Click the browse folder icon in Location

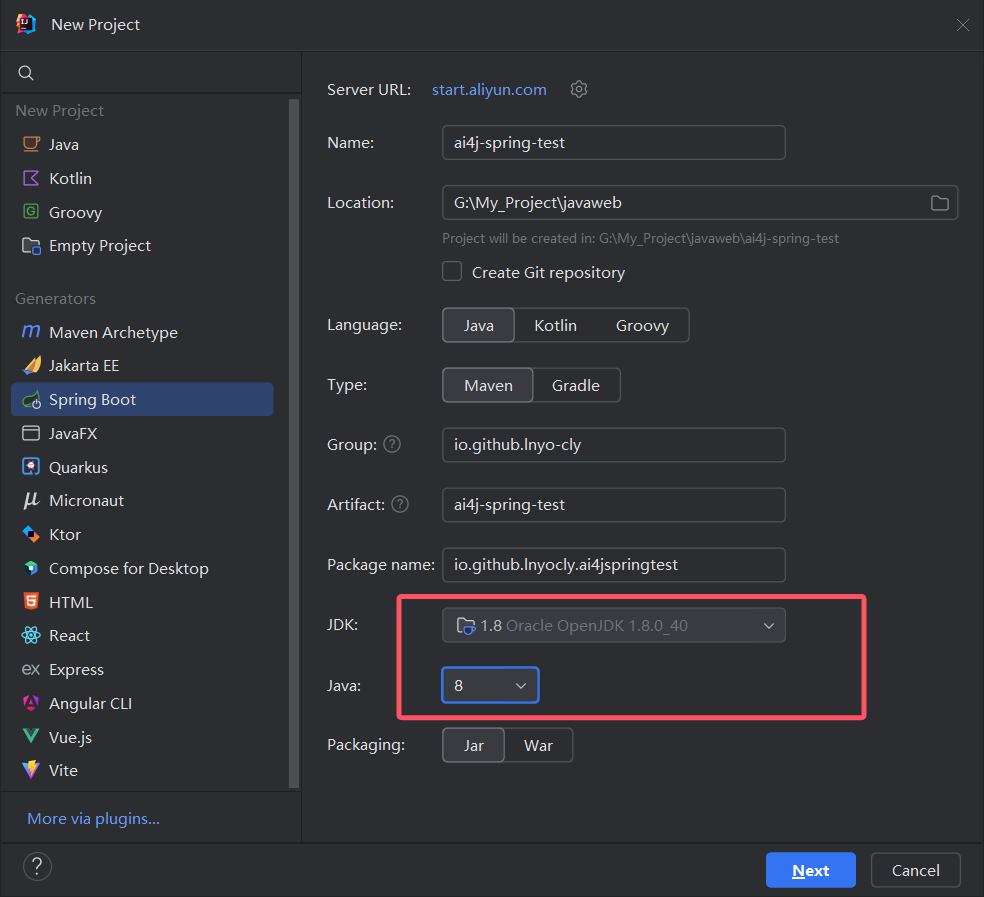pos(939,203)
